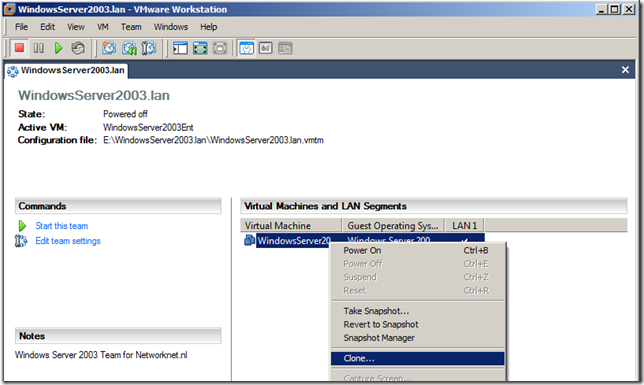Click the green Power On toolbar icon
This screenshot has height=385, width=644.
pyautogui.click(x=58, y=48)
